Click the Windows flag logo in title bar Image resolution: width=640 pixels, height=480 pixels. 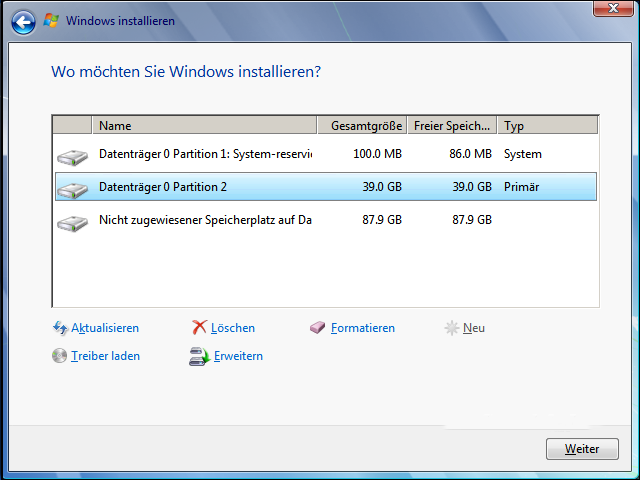coord(51,20)
